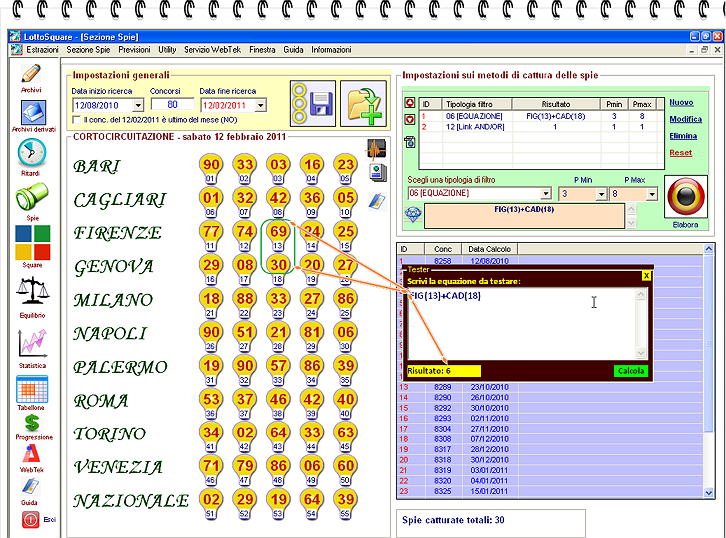Image resolution: width=726 pixels, height=538 pixels.
Task: Click the Elabora red round button
Action: (x=686, y=197)
